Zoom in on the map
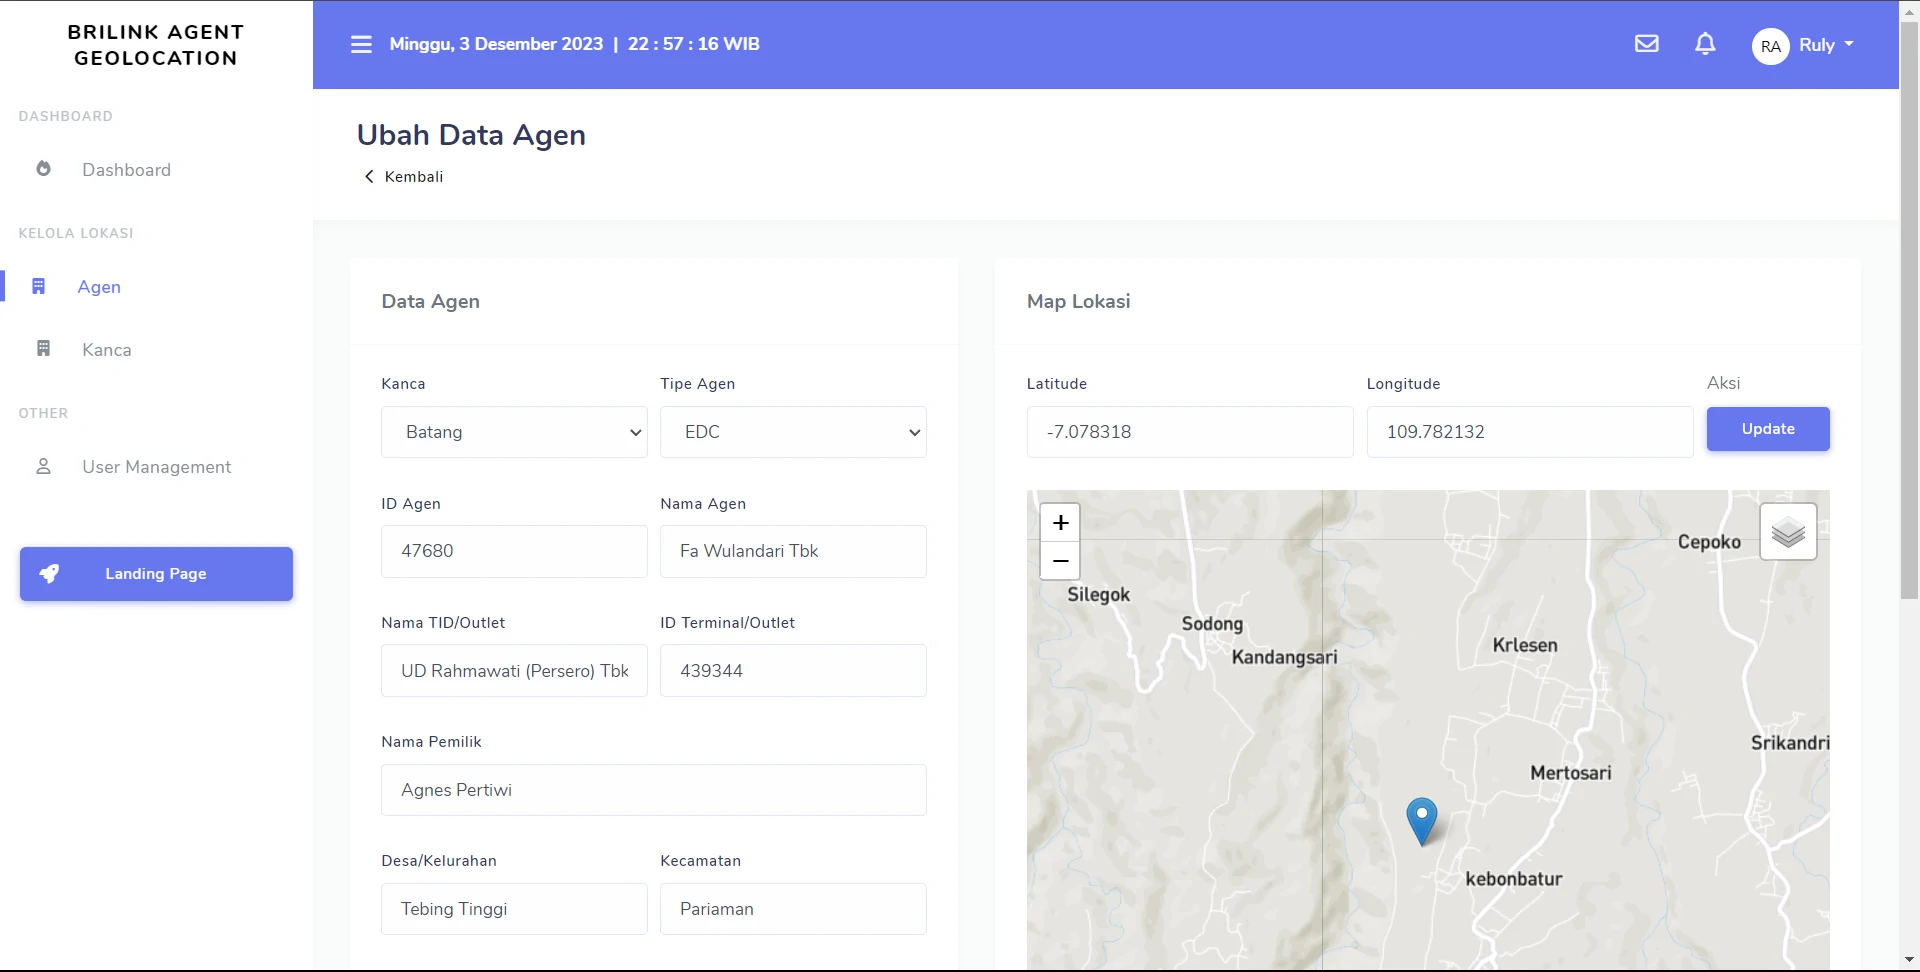This screenshot has width=1920, height=972. pyautogui.click(x=1060, y=523)
